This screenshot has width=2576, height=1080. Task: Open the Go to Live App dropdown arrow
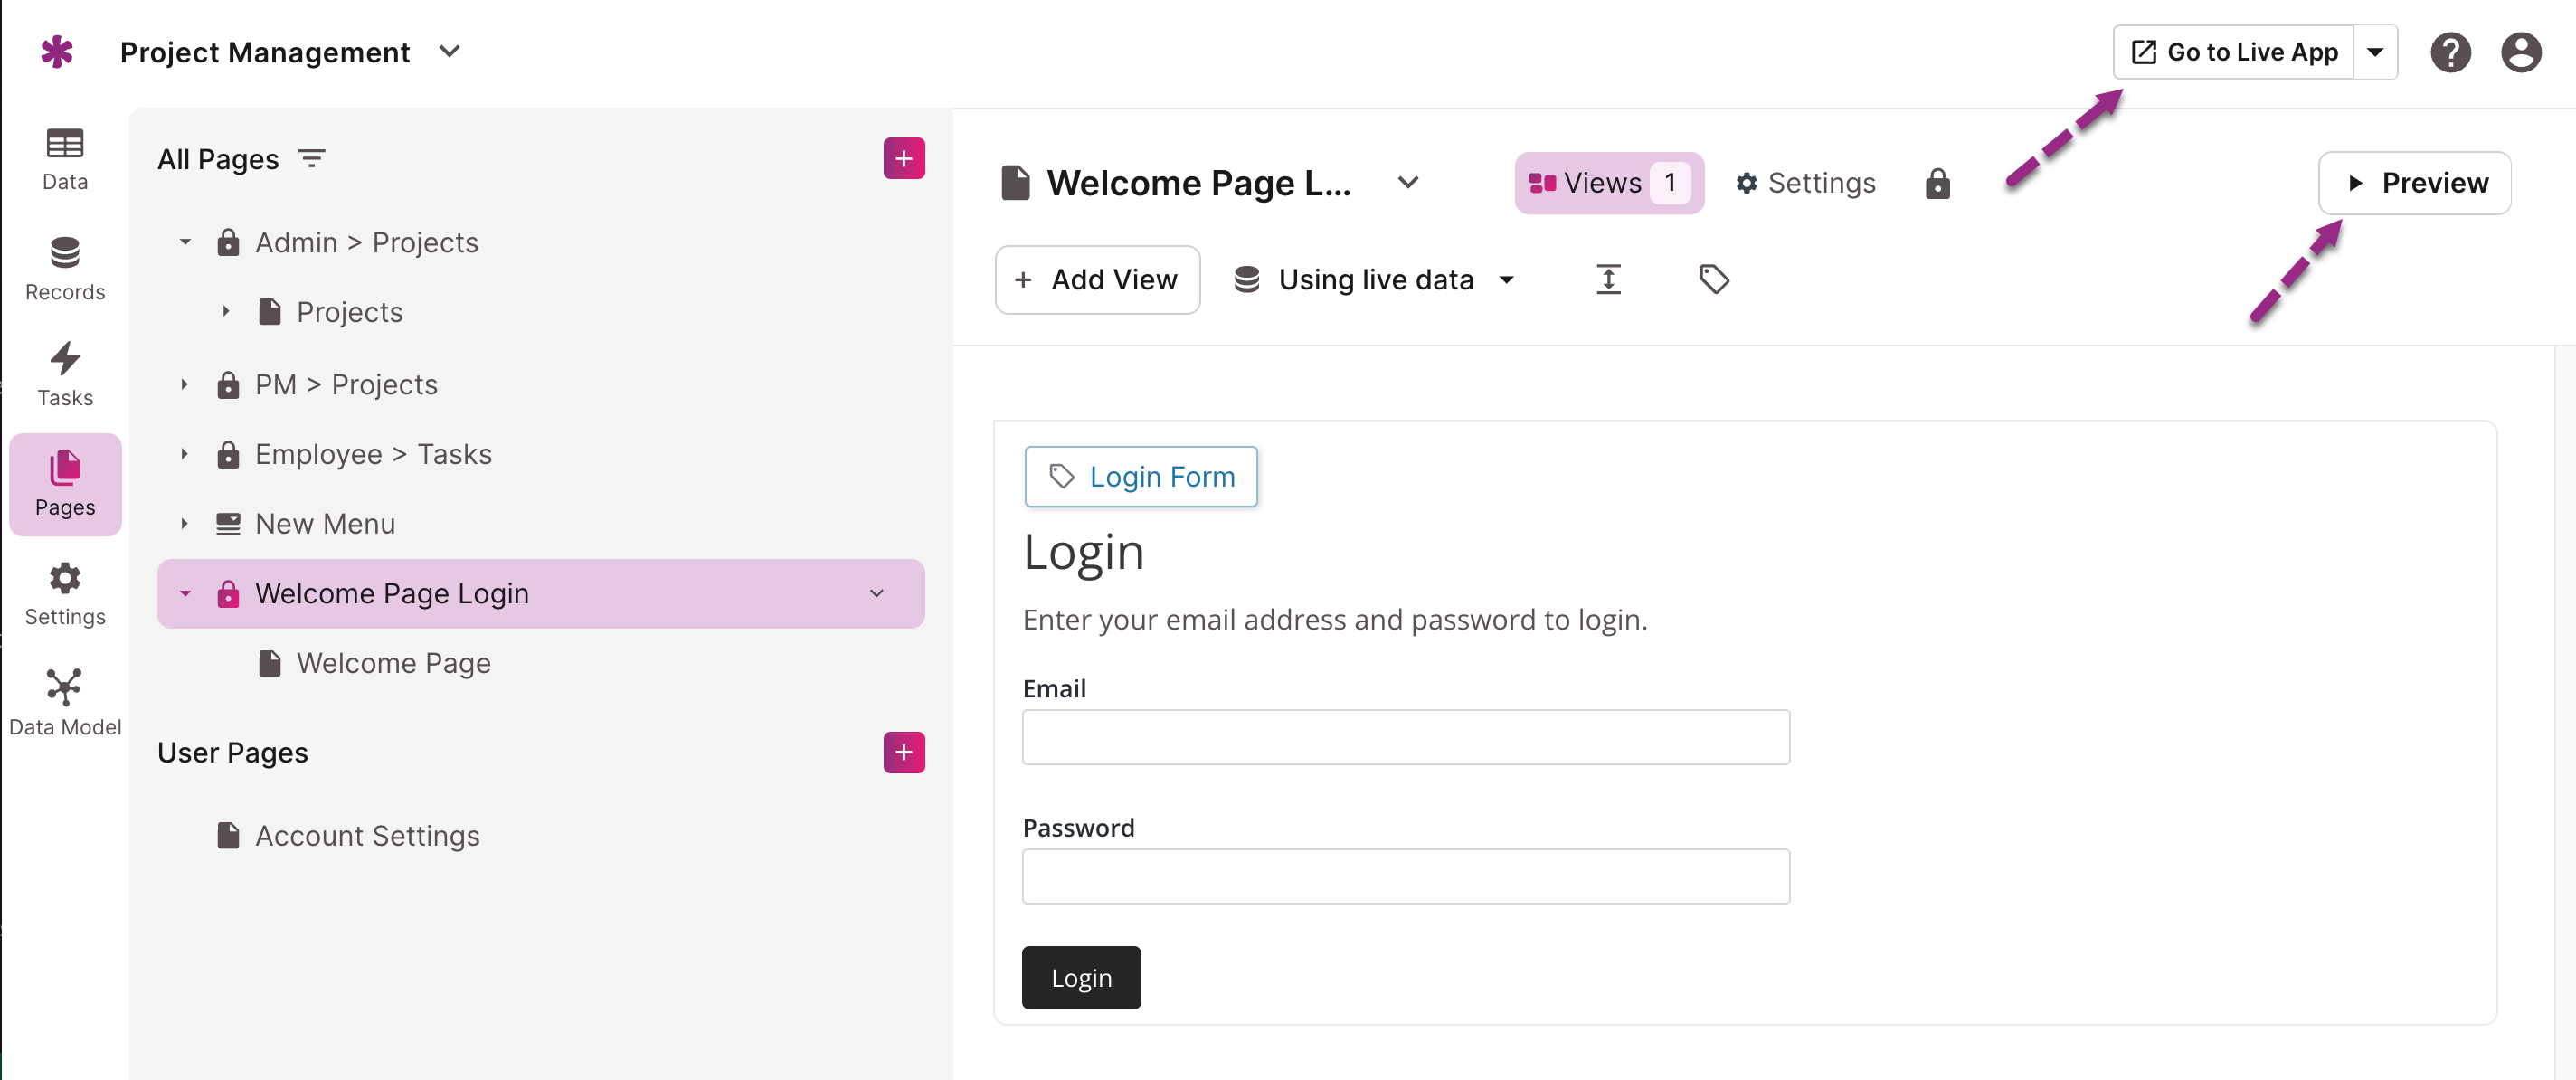tap(2377, 52)
